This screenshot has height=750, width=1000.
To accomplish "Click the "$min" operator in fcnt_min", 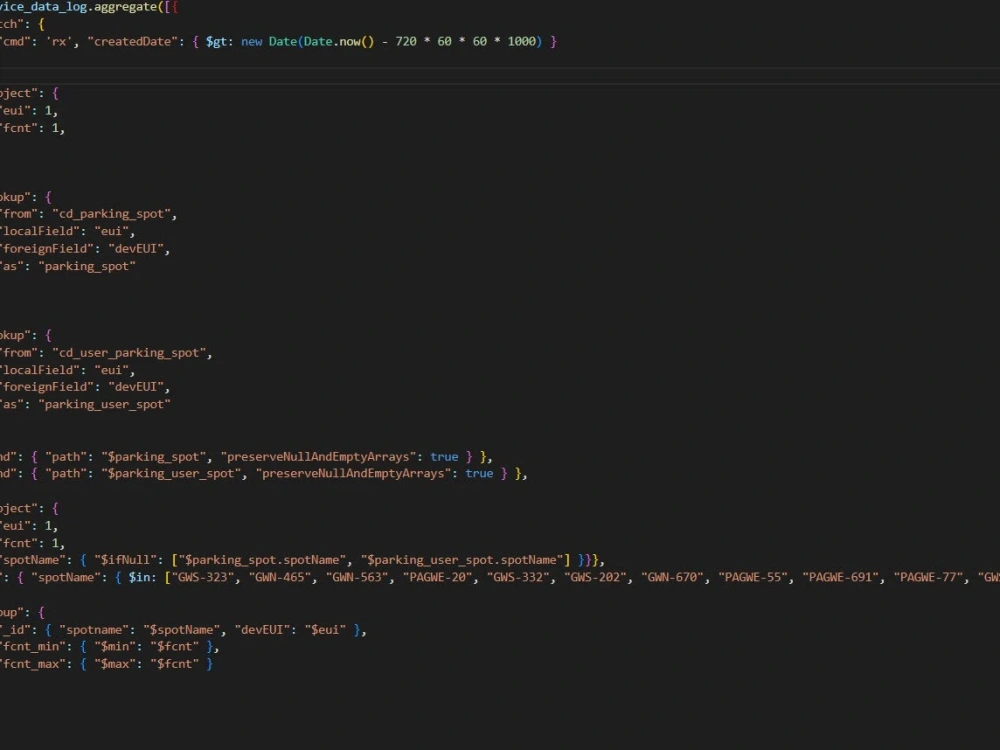I will (115, 647).
